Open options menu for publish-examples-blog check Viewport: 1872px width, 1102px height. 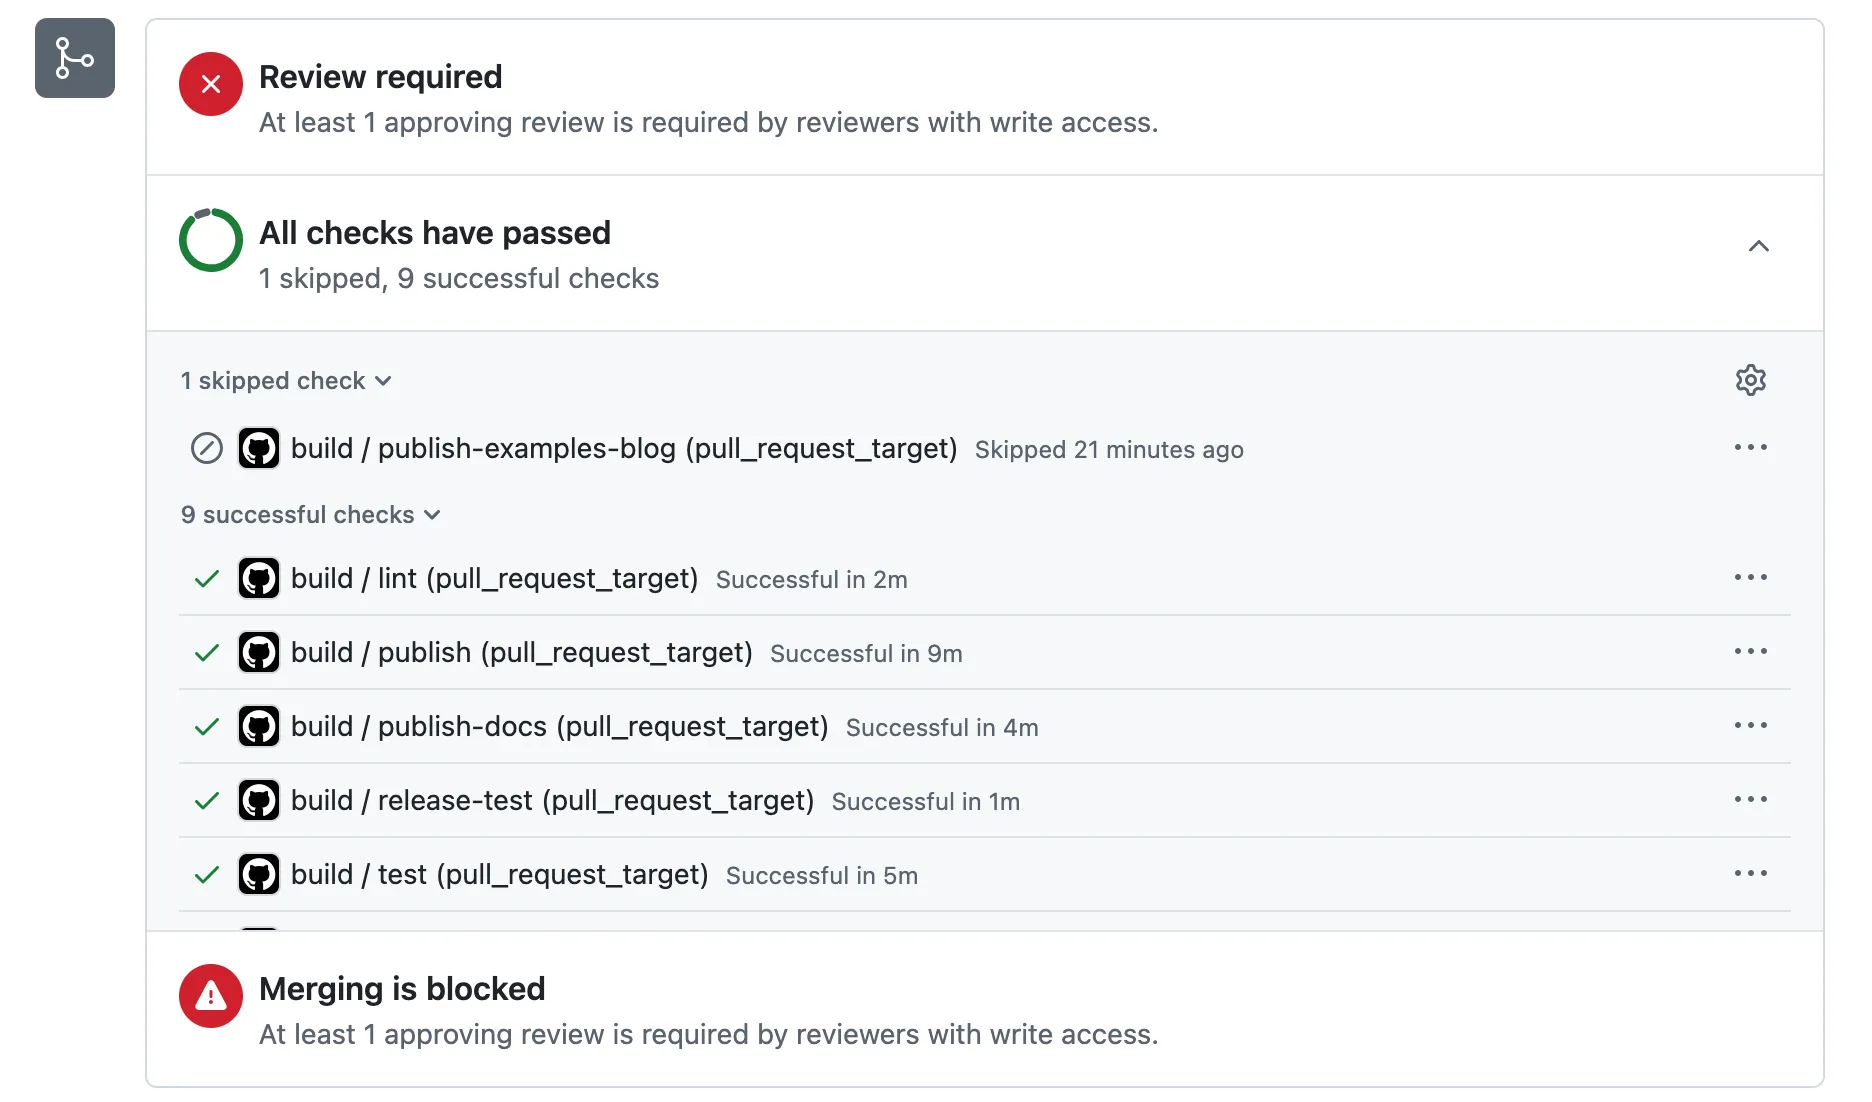[1750, 447]
